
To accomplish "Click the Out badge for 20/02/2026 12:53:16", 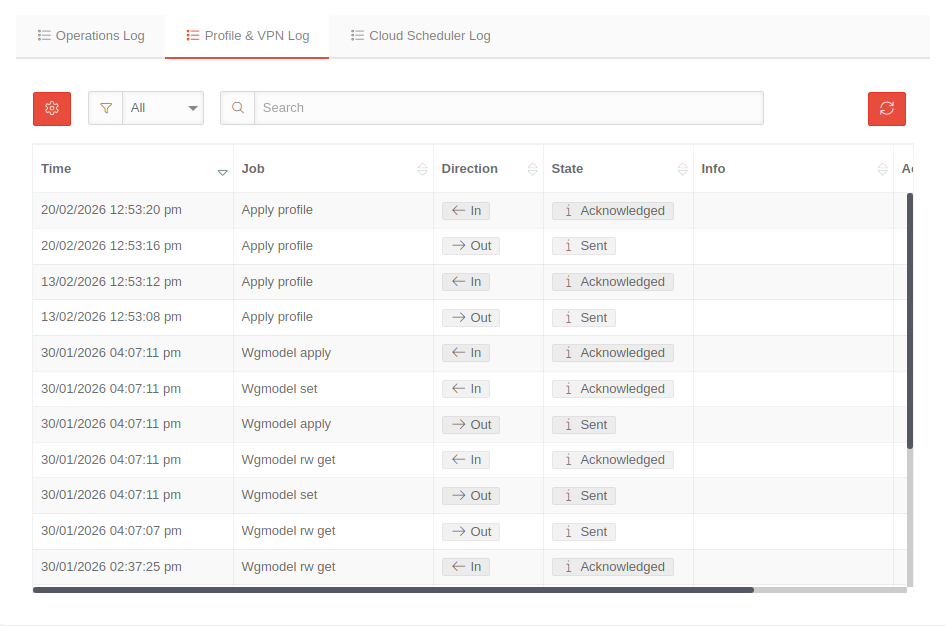I will [x=470, y=246].
